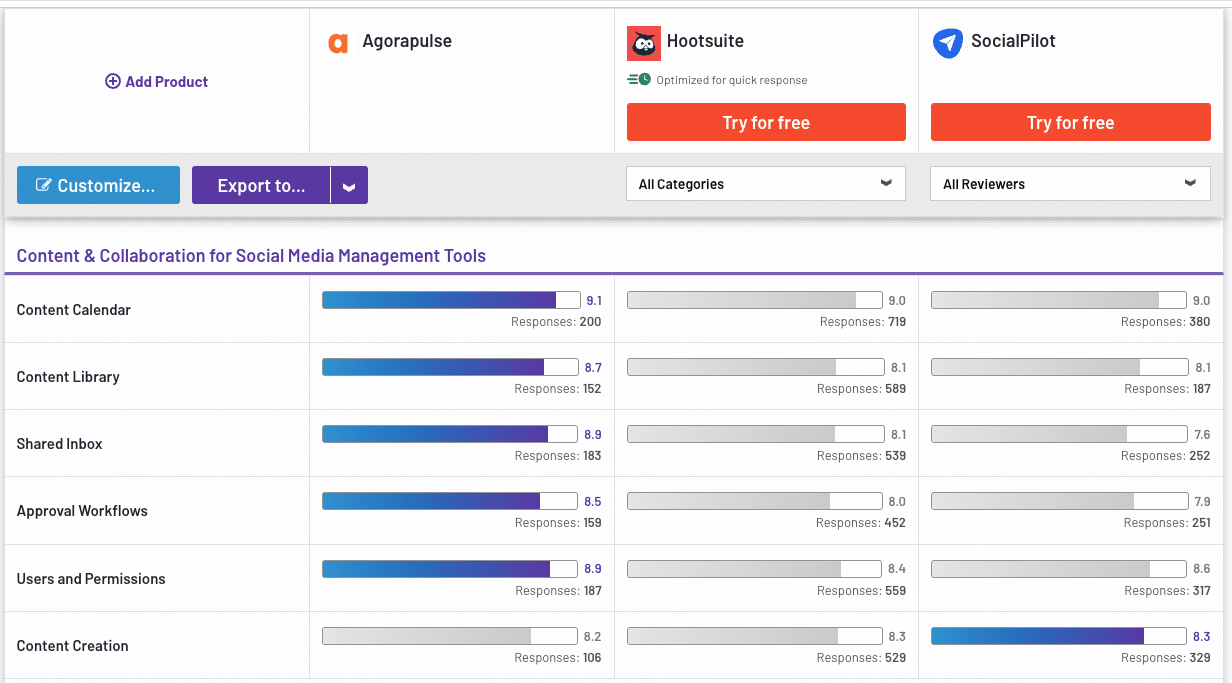
Task: Click the chevron icon in All Categories box
Action: (x=886, y=184)
